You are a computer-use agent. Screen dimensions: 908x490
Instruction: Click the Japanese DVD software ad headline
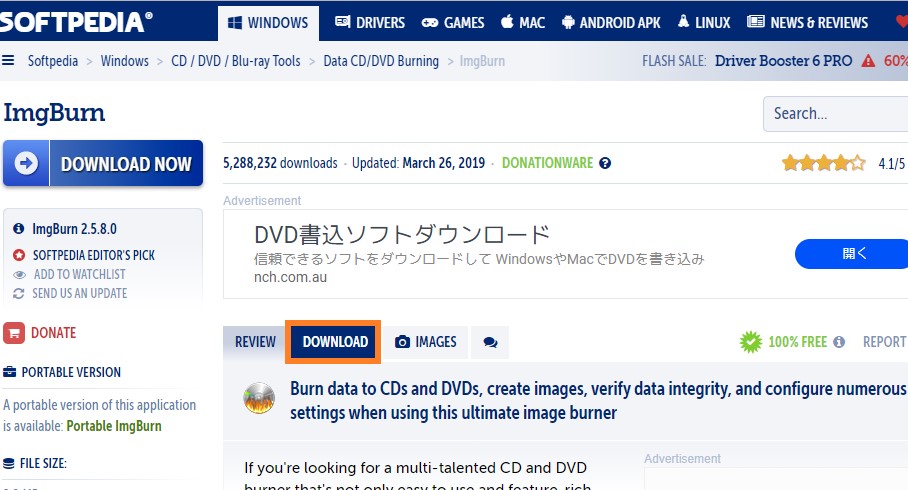402,235
